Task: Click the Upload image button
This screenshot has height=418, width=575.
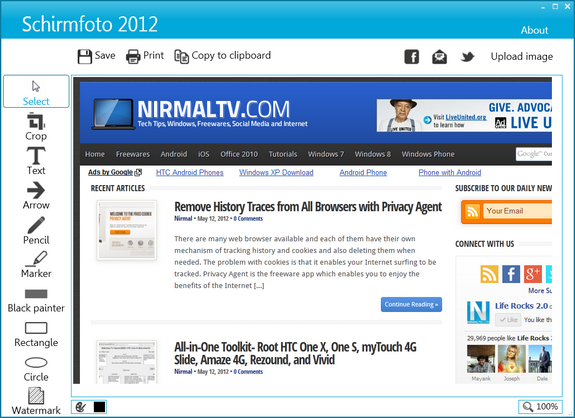Action: (x=522, y=56)
